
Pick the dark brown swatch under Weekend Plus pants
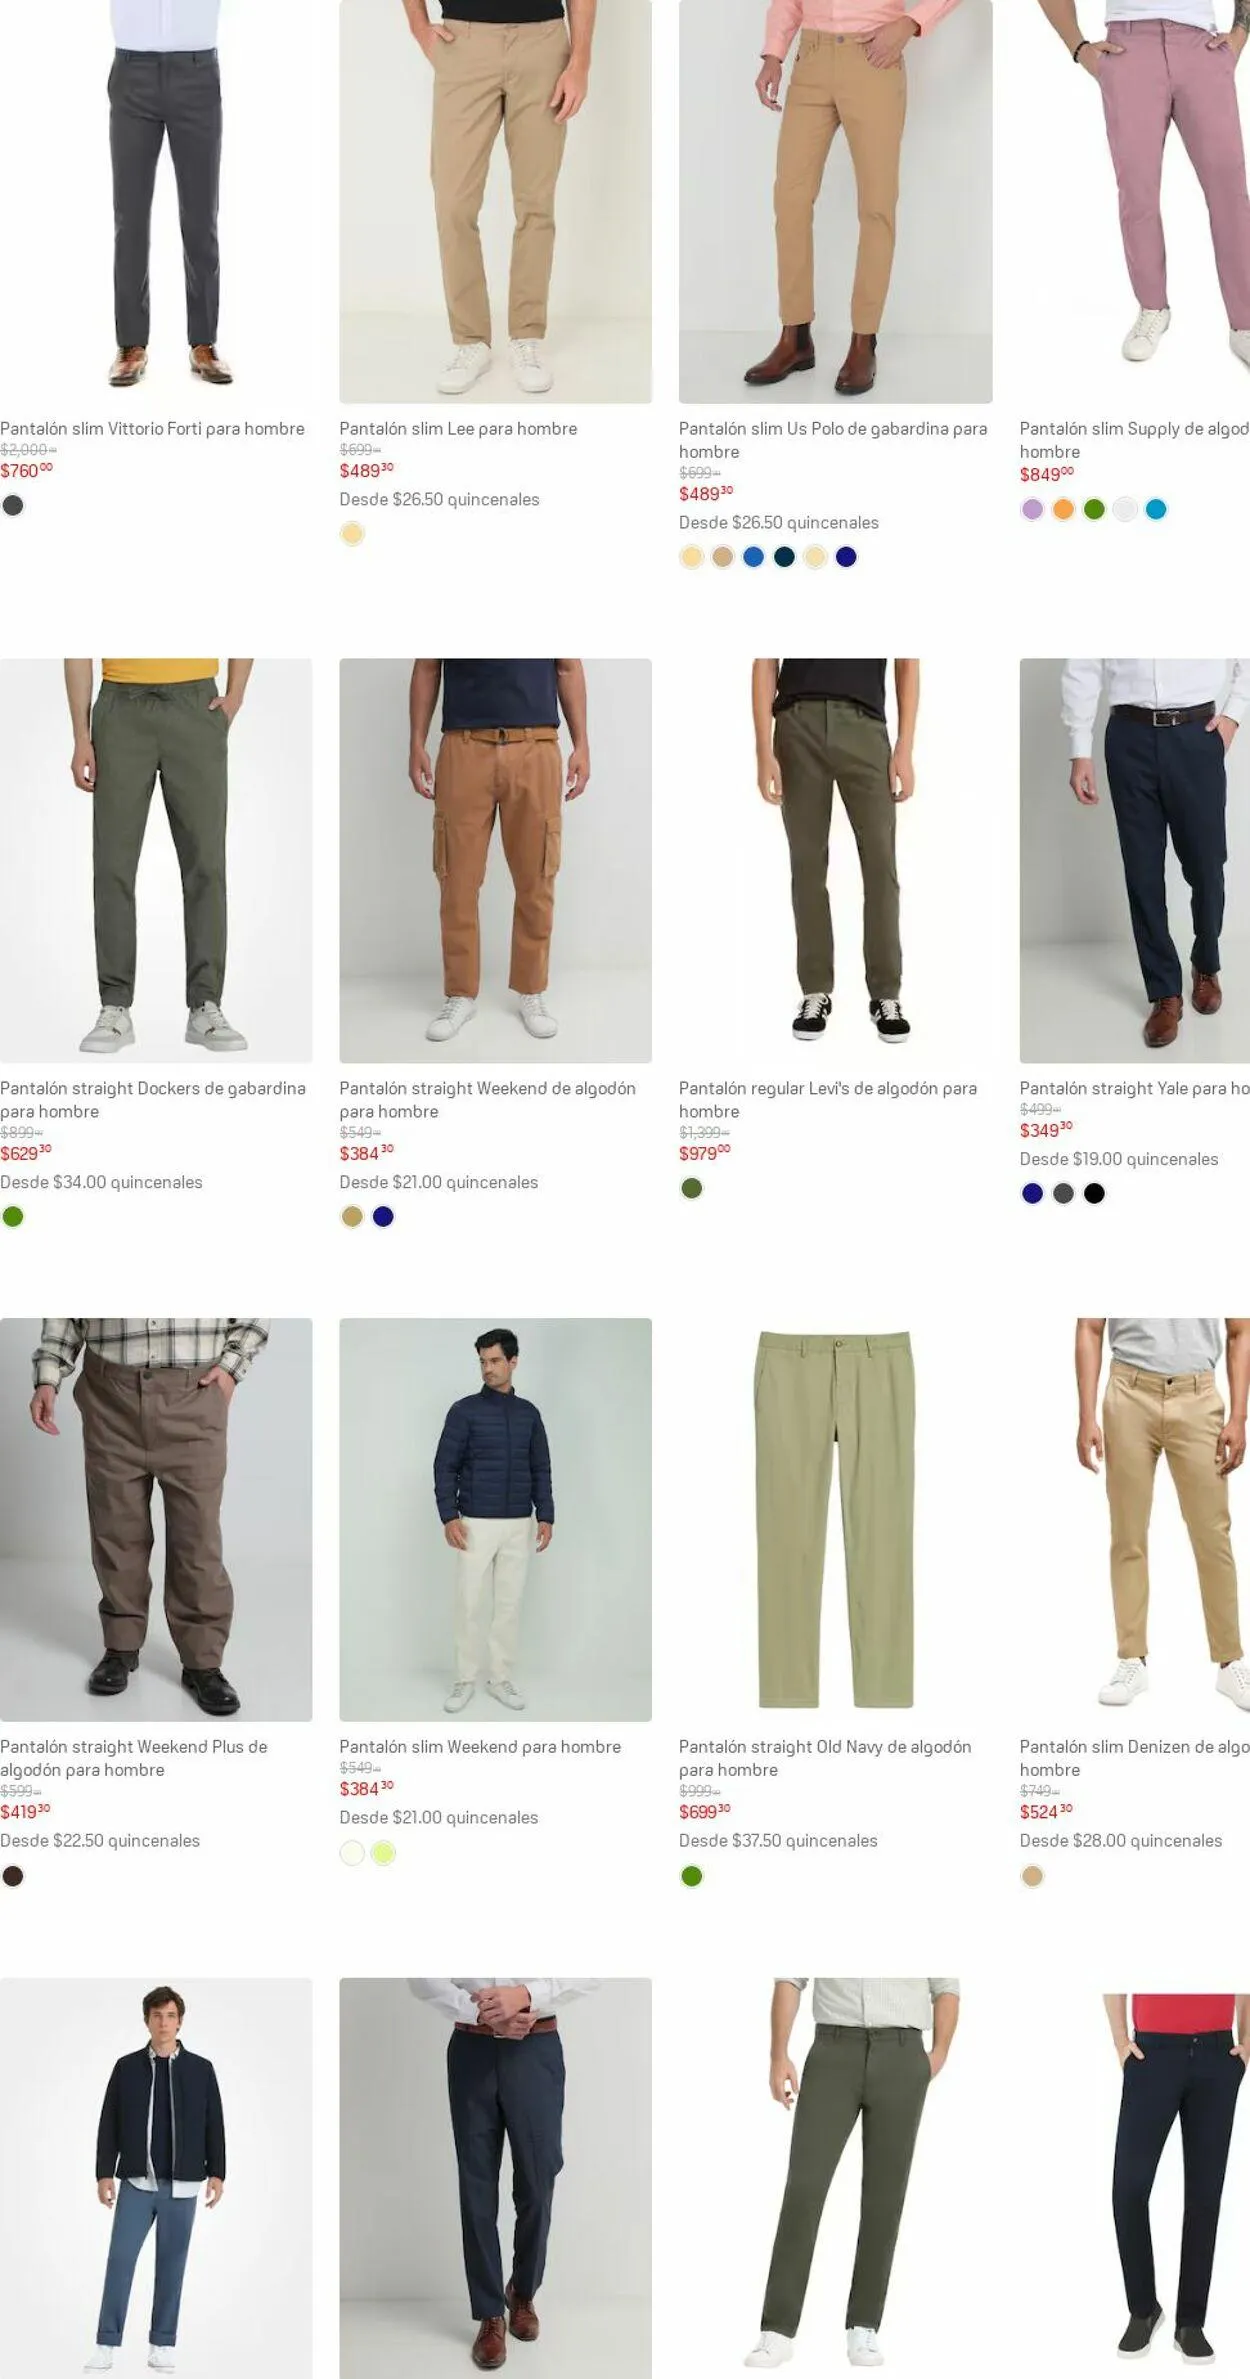(13, 1876)
